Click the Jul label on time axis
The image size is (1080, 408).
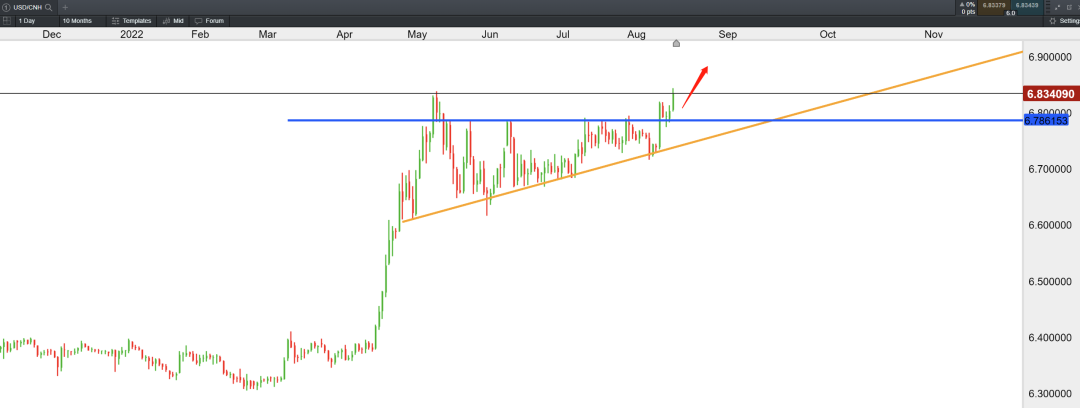[x=563, y=34]
